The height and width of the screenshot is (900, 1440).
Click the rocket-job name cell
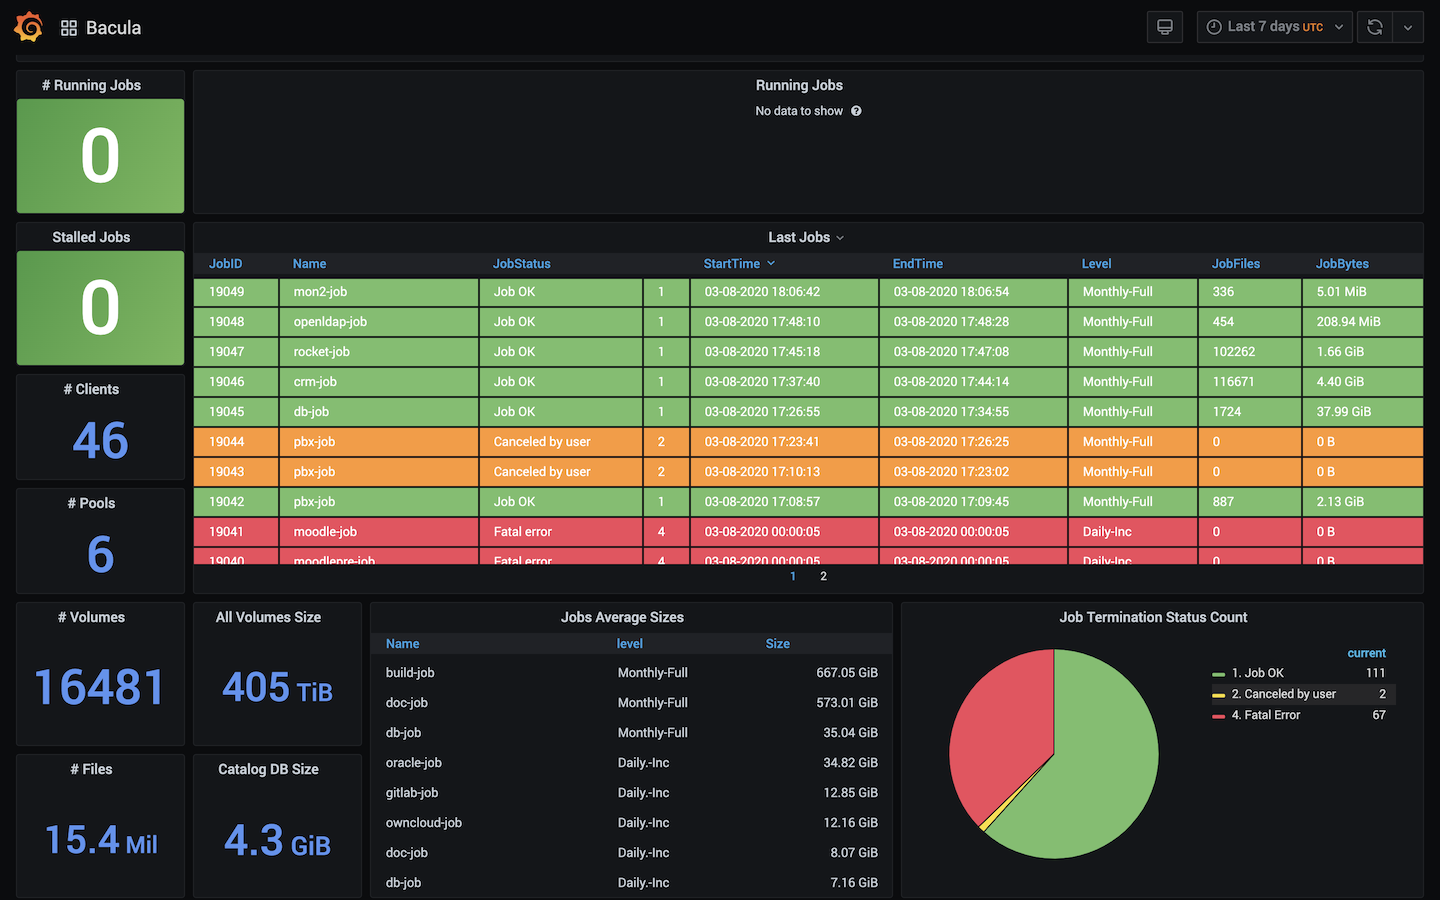click(379, 352)
